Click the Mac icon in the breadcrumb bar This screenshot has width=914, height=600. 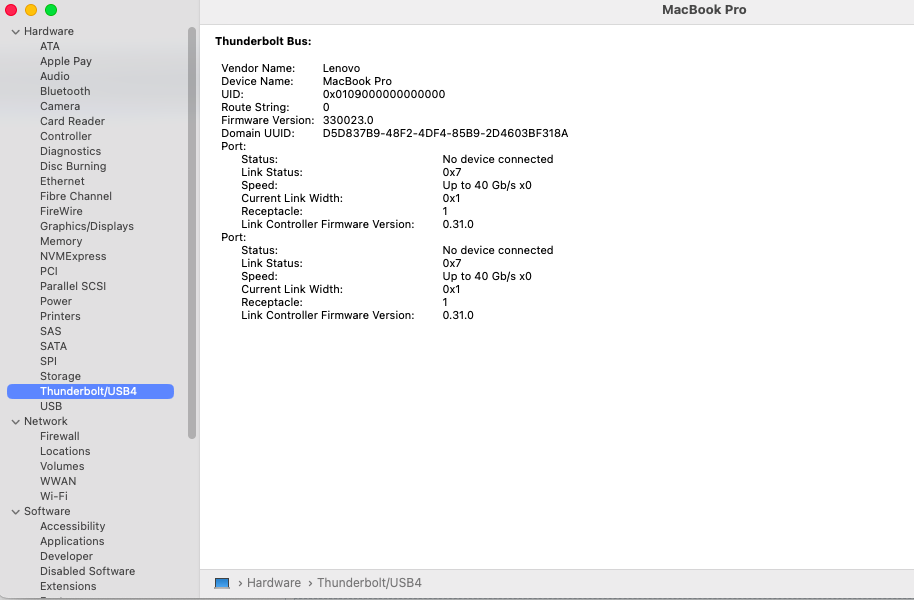tap(221, 582)
